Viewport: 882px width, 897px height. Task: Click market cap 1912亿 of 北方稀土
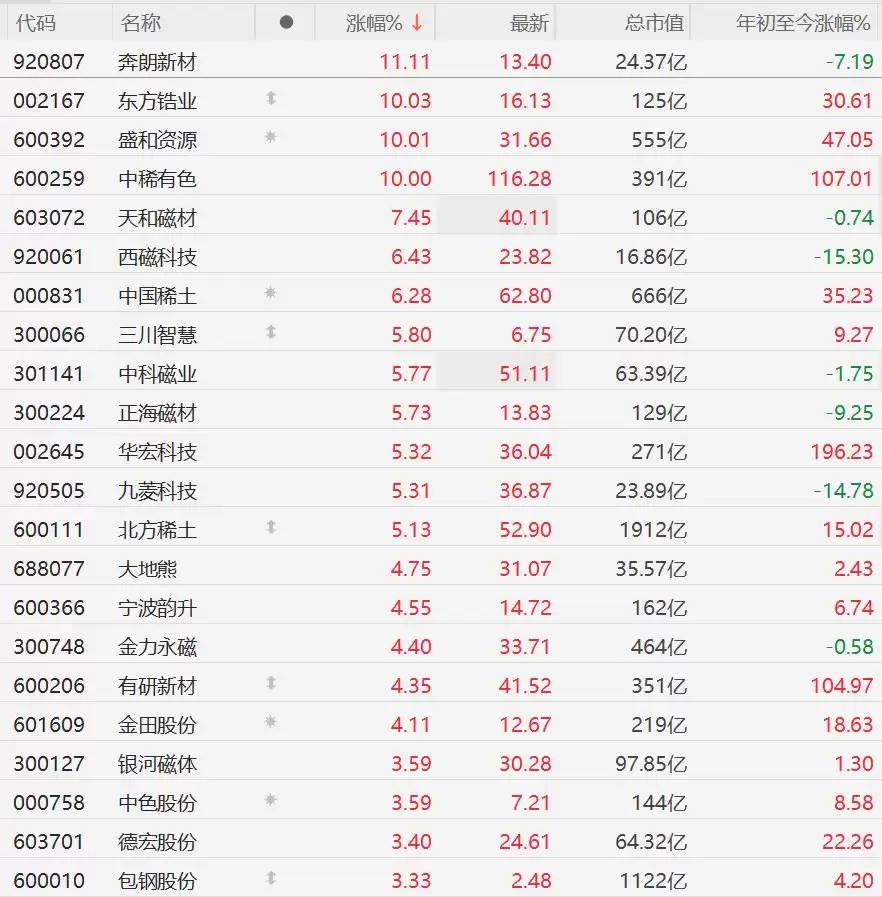tap(653, 530)
